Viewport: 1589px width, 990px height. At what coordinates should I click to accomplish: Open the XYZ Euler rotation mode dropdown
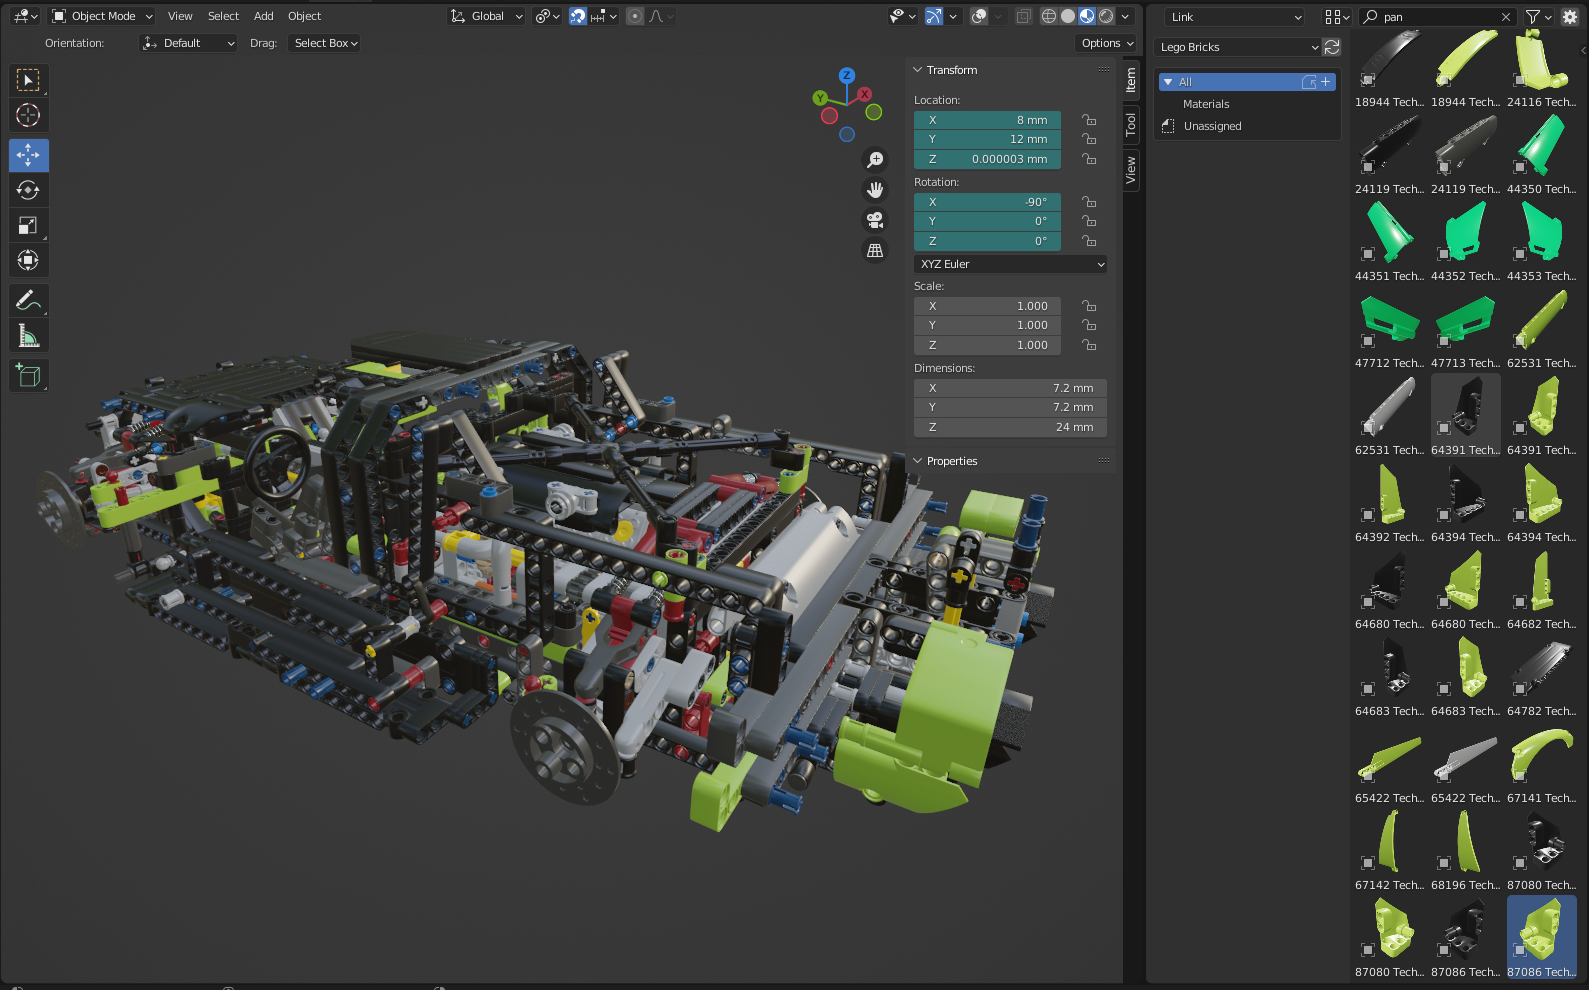coord(1010,264)
